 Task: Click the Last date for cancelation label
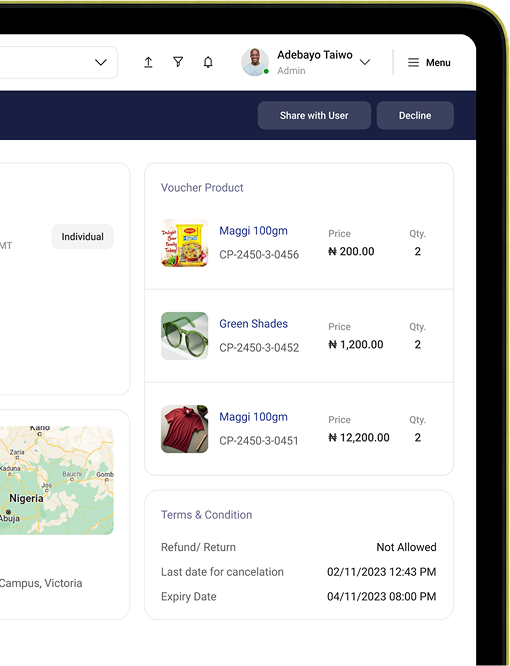tap(222, 572)
